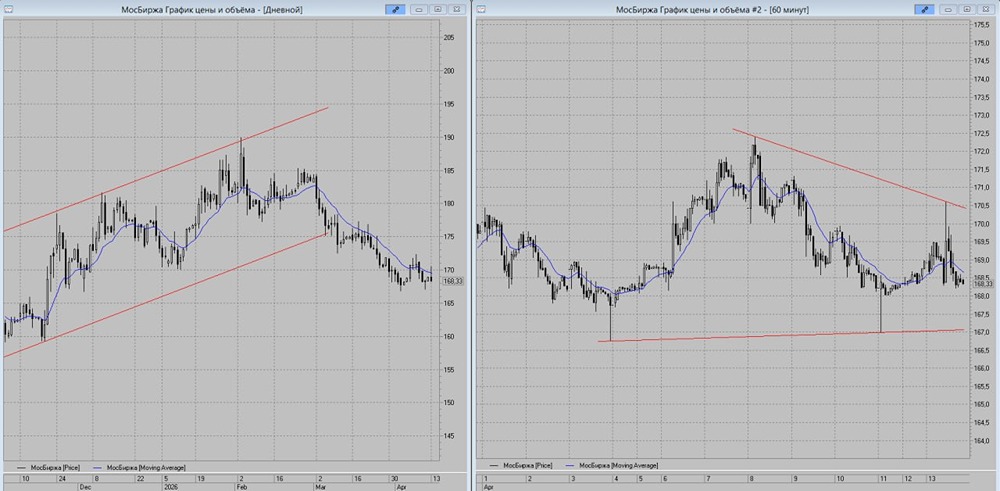The image size is (1000, 491).
Task: Click 'Mar' month label on daily time axis
Action: click(x=322, y=486)
